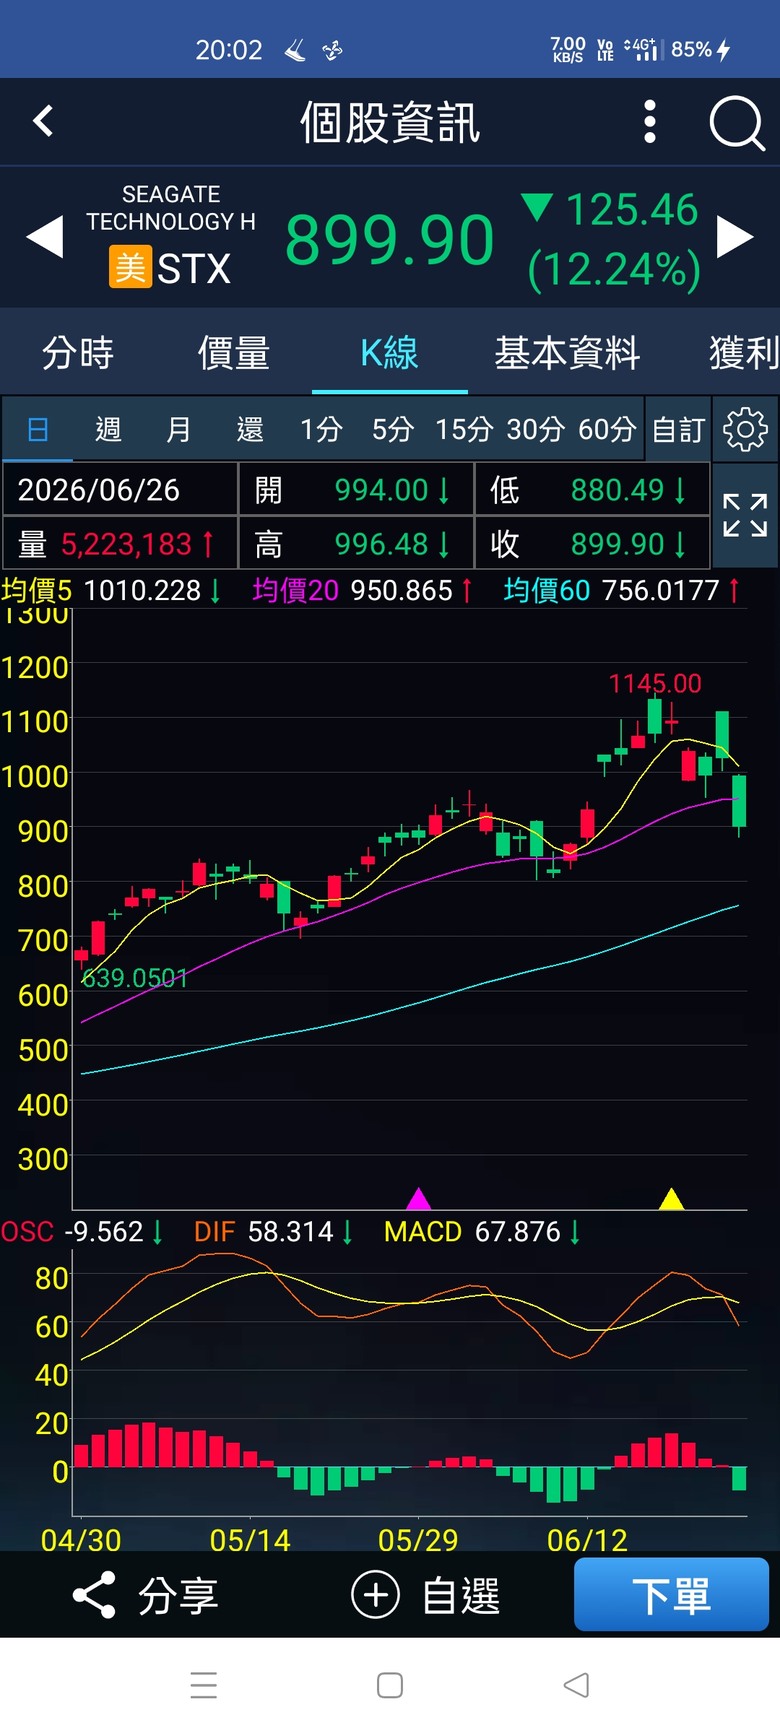Select the K線 tab

point(389,353)
